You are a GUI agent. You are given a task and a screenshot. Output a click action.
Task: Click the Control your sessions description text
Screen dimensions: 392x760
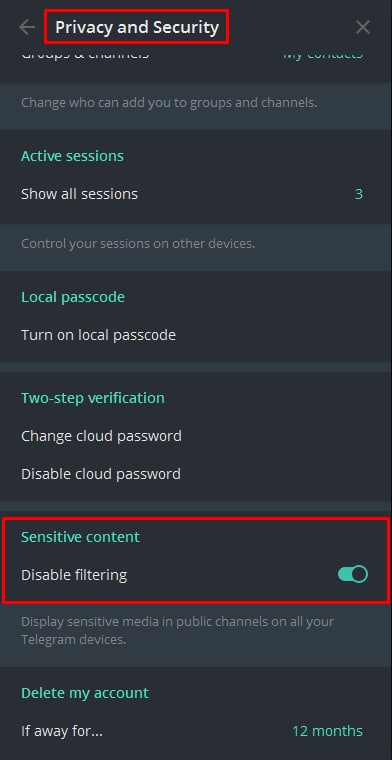pyautogui.click(x=138, y=243)
